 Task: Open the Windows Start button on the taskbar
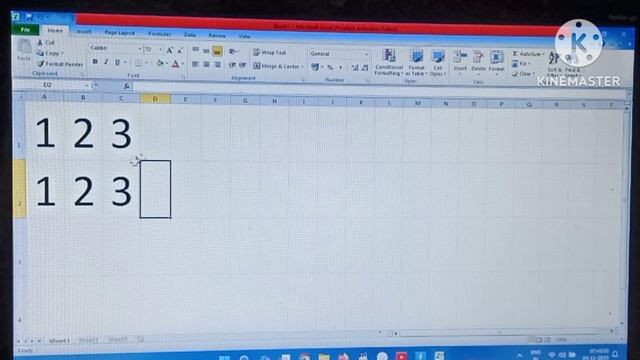click(224, 358)
